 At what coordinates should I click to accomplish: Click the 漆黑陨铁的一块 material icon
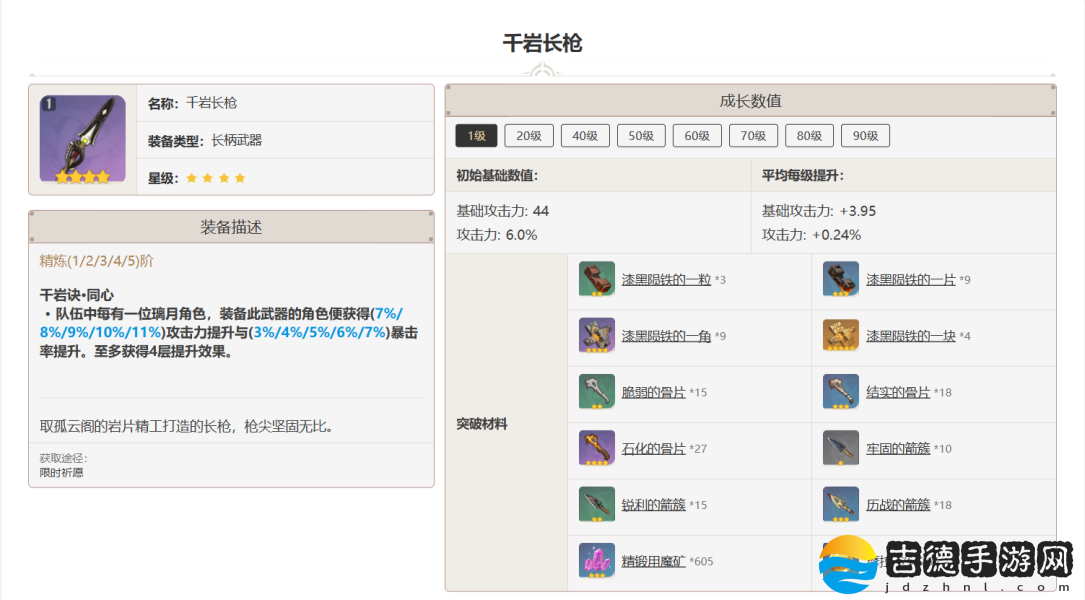click(841, 336)
